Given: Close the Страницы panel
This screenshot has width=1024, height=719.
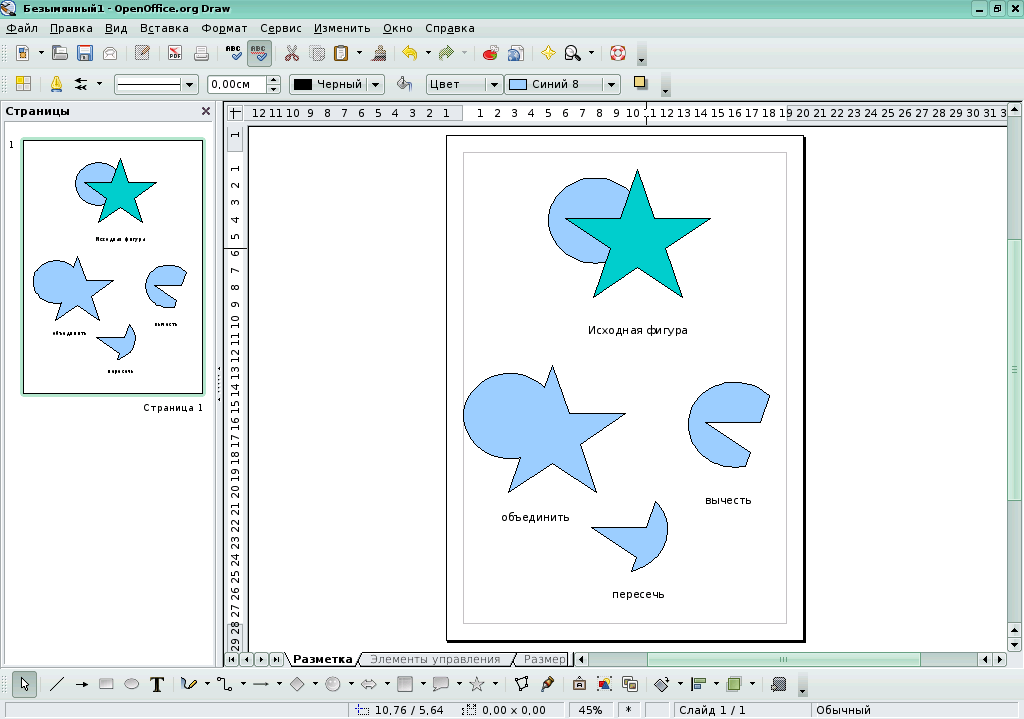Looking at the screenshot, I should pos(206,111).
